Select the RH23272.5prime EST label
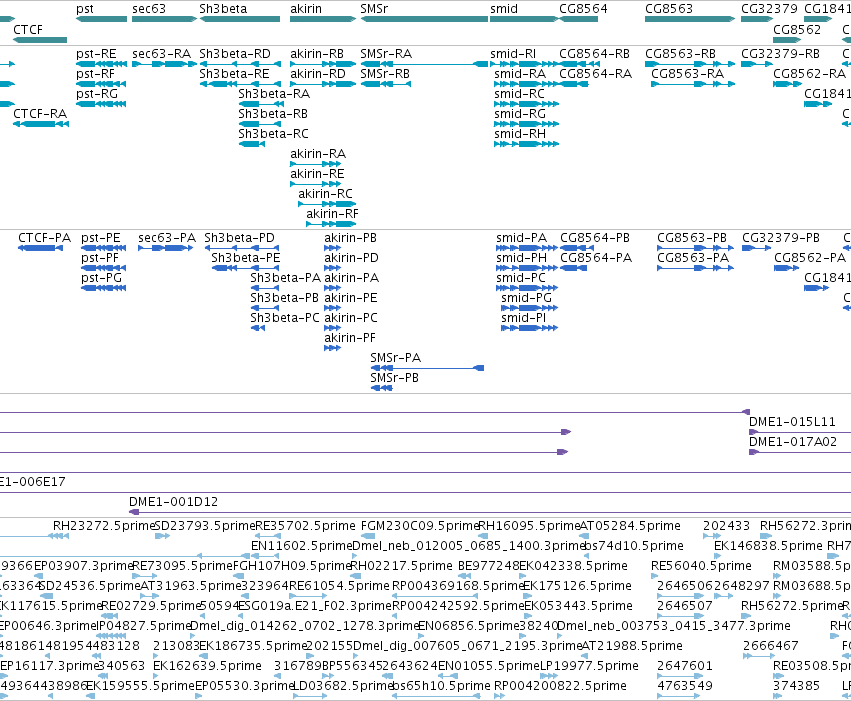The height and width of the screenshot is (701, 851). [x=104, y=526]
